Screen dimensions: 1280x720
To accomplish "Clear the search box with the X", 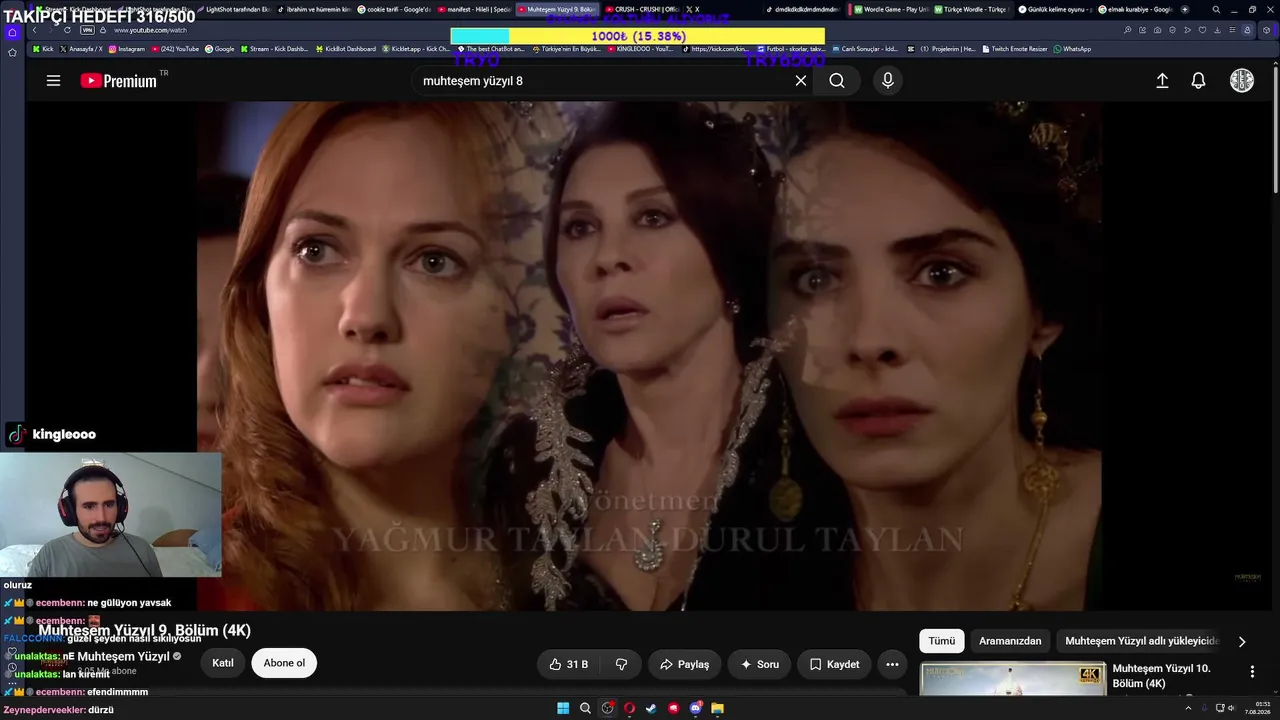I will pyautogui.click(x=801, y=81).
